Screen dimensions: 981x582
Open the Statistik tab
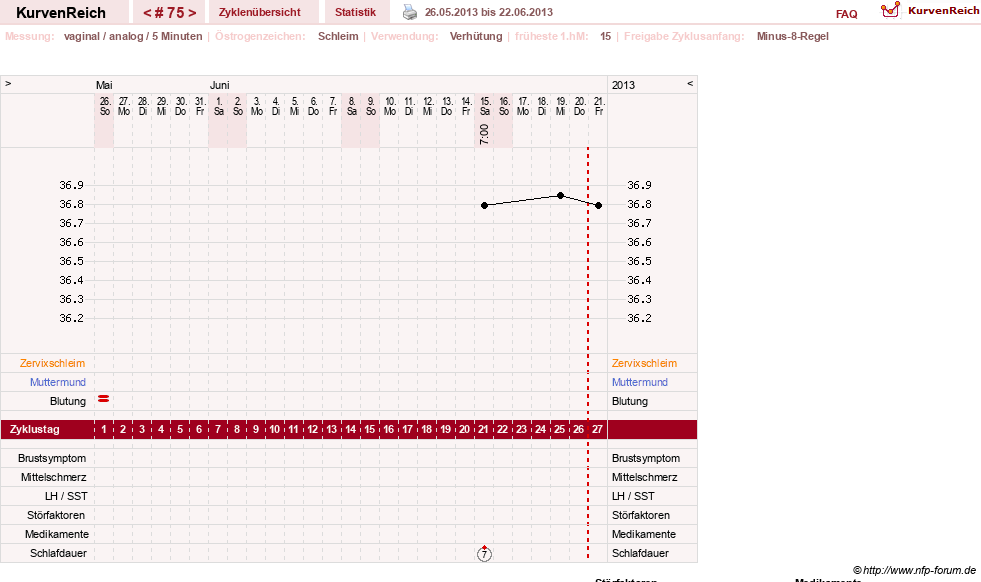pyautogui.click(x=355, y=12)
